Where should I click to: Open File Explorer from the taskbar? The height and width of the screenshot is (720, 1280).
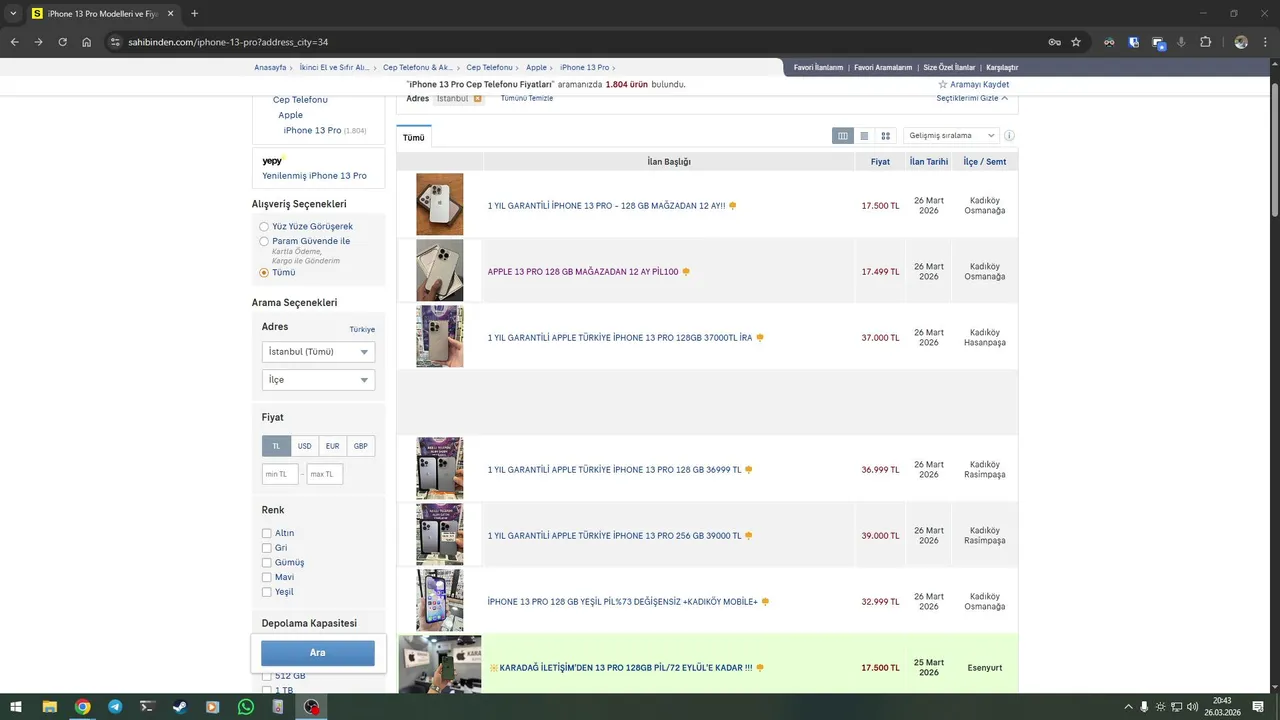(49, 707)
